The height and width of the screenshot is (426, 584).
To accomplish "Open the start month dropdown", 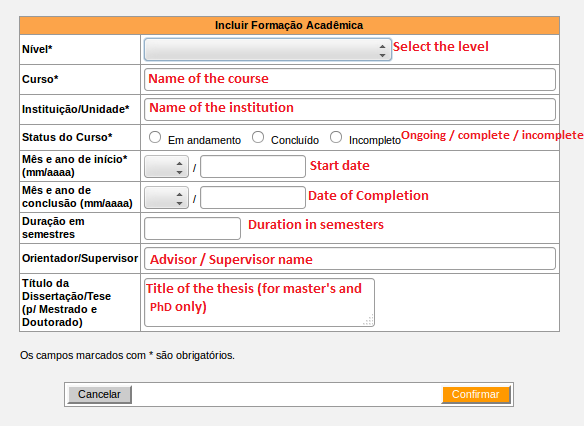I will [x=166, y=166].
